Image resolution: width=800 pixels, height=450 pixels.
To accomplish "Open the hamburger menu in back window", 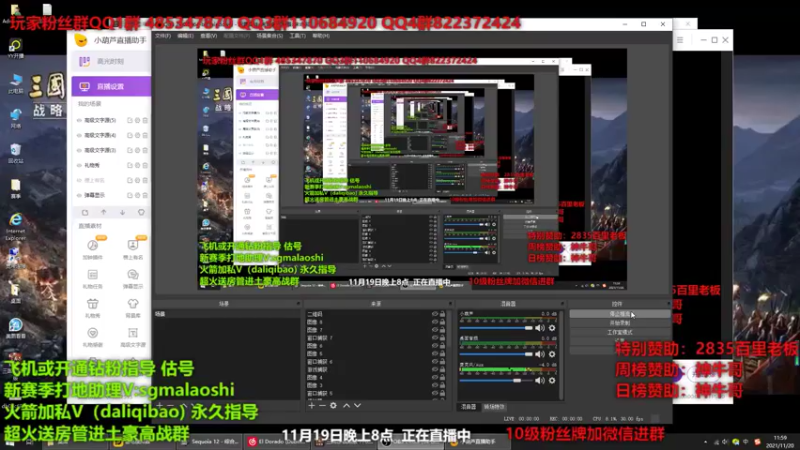I will coord(680,40).
